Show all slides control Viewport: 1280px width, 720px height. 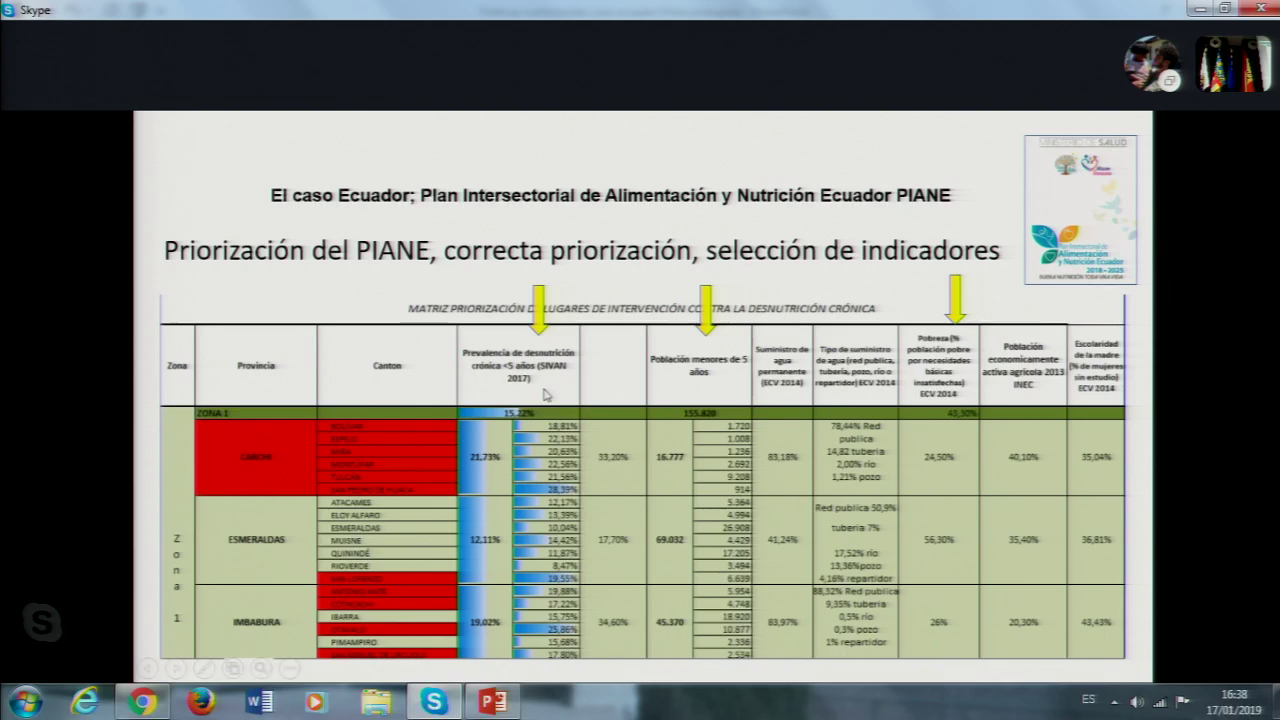pyautogui.click(x=233, y=668)
